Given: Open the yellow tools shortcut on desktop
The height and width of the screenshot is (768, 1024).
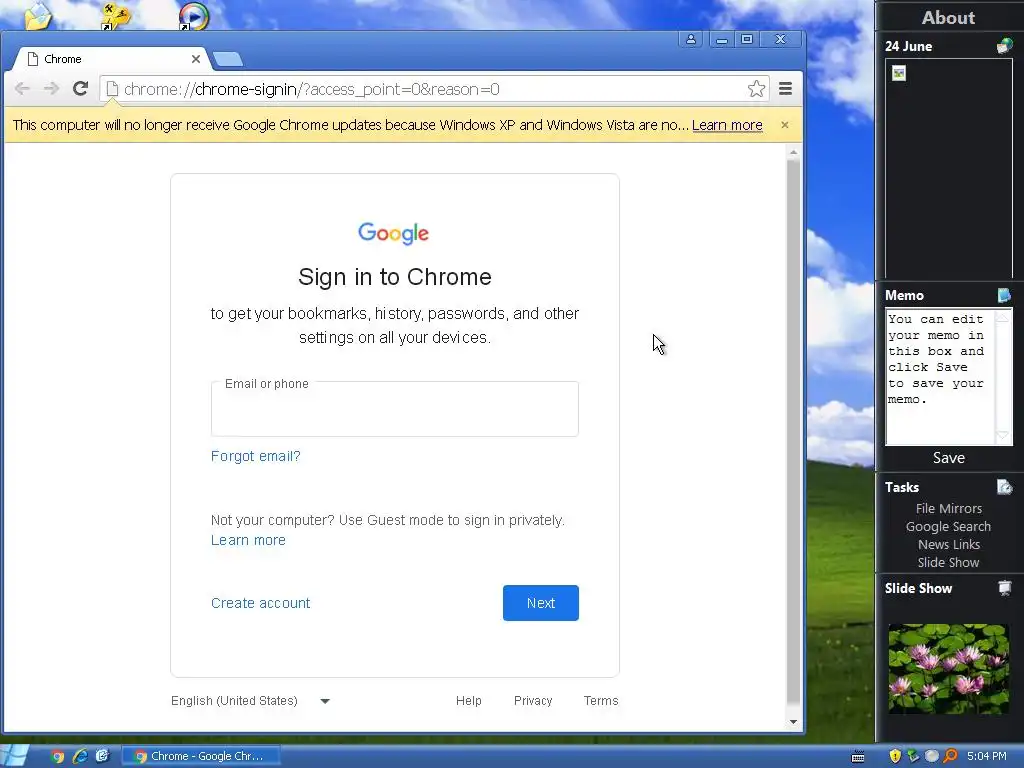Looking at the screenshot, I should pos(116,16).
